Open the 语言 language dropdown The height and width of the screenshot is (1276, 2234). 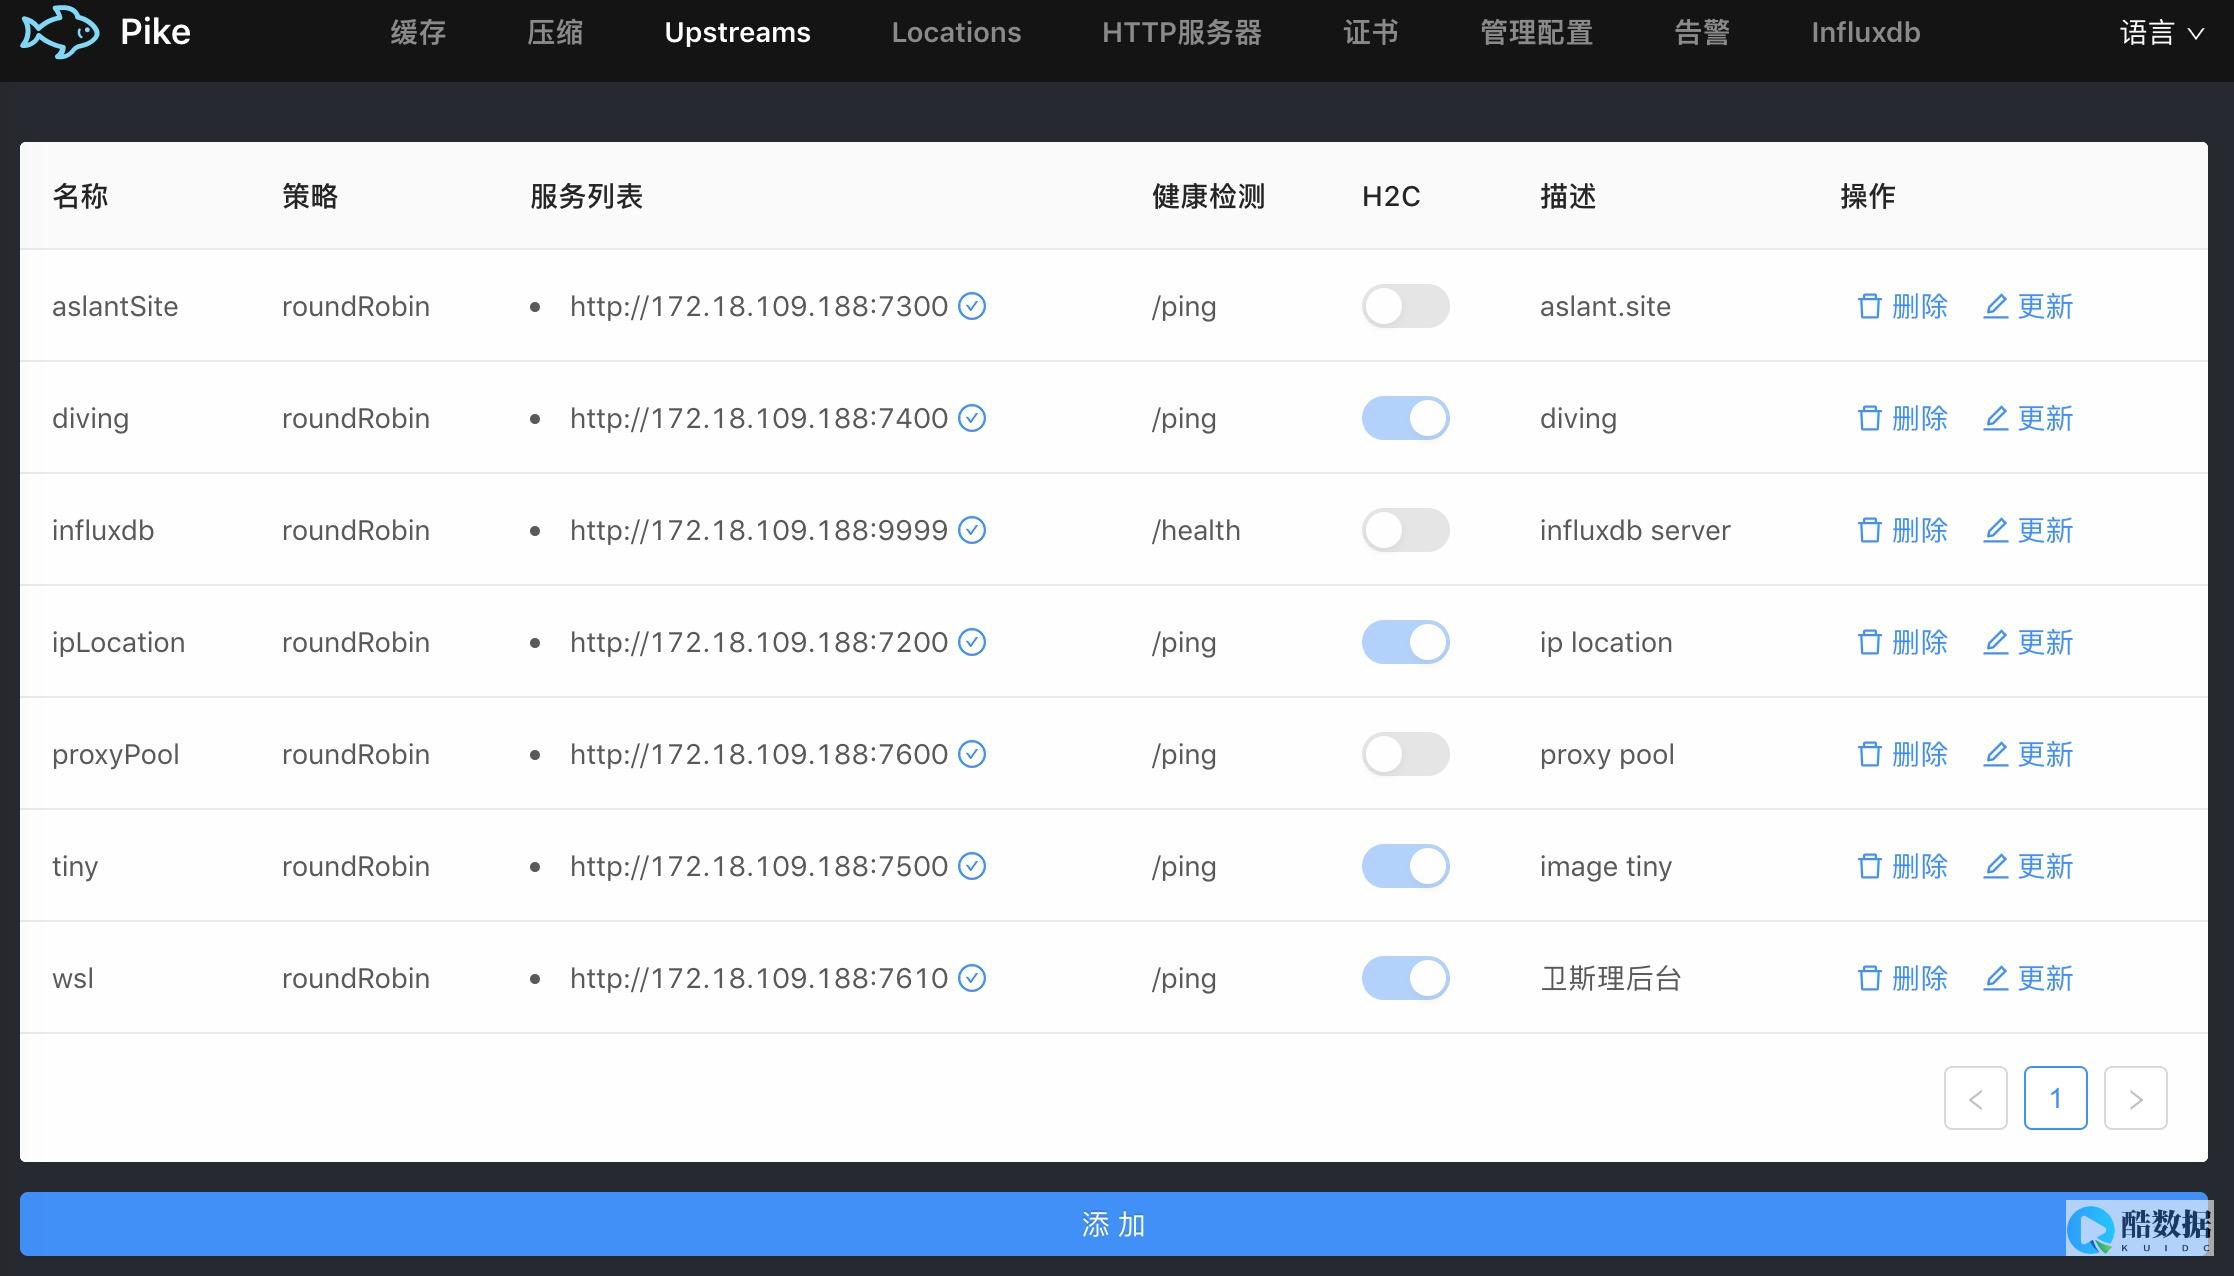(x=2162, y=33)
